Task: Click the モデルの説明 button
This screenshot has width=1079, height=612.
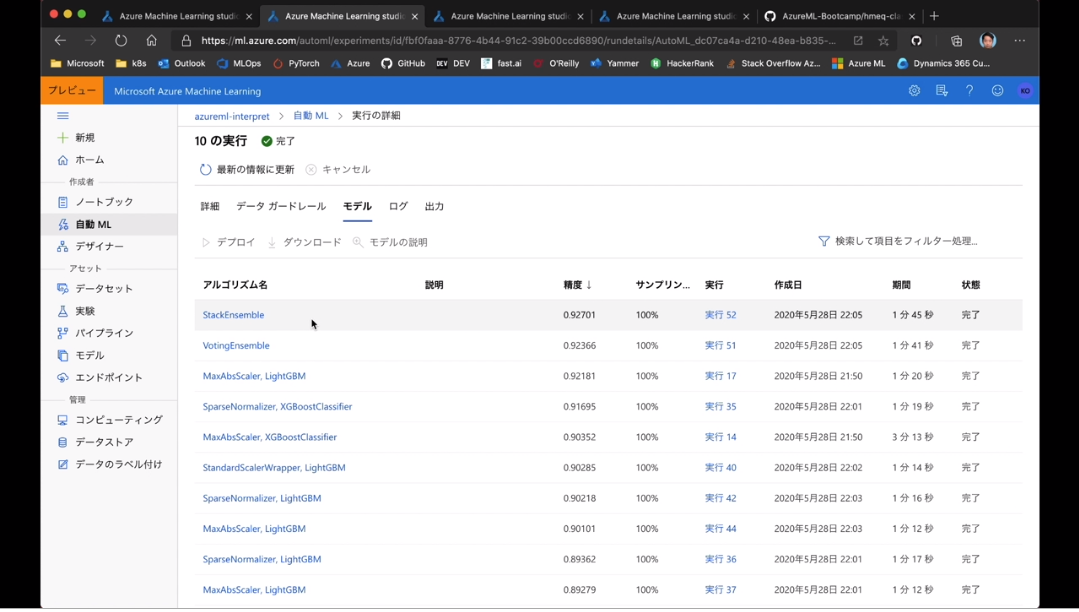Action: (390, 242)
